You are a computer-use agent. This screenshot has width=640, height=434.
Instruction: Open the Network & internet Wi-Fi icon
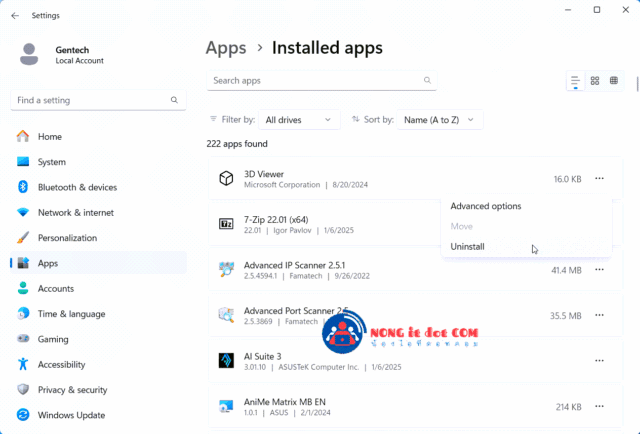tap(23, 212)
